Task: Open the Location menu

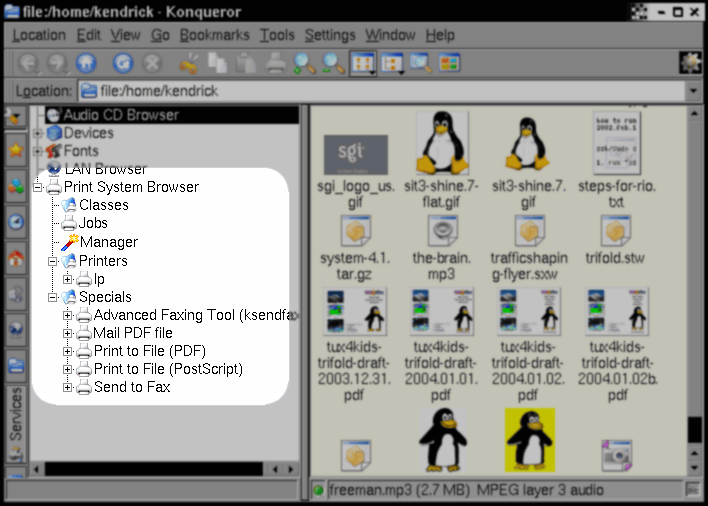Action: click(39, 35)
